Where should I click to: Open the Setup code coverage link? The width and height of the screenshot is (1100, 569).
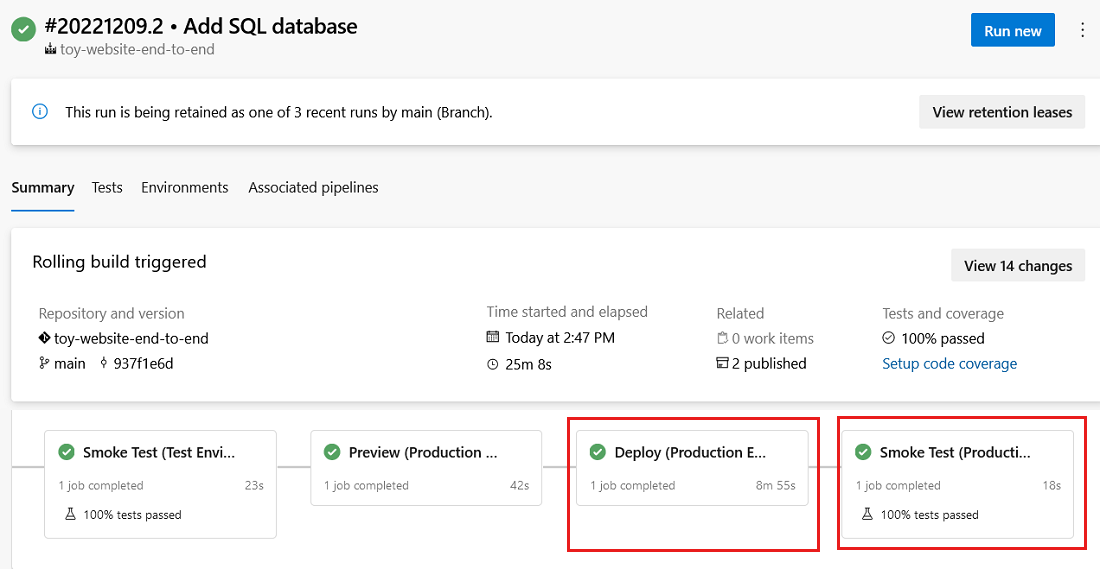click(949, 363)
